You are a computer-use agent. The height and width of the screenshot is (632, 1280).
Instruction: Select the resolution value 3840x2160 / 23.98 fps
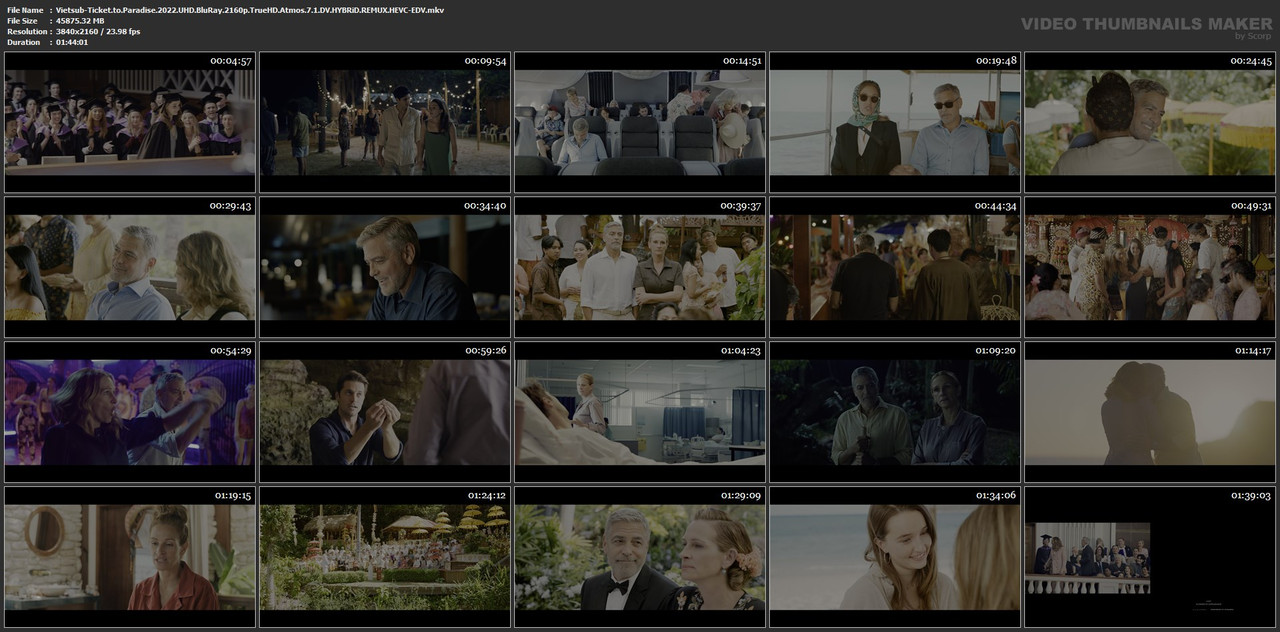pyautogui.click(x=98, y=32)
